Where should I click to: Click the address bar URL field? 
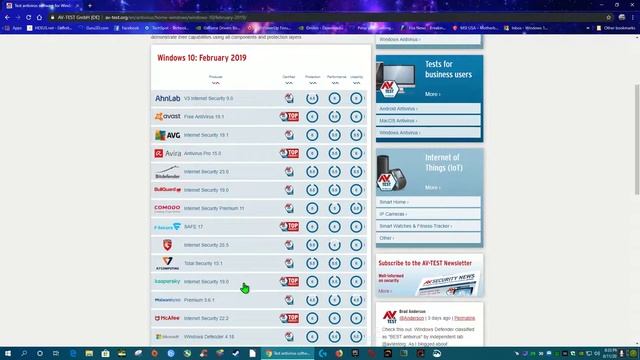[x=327, y=18]
